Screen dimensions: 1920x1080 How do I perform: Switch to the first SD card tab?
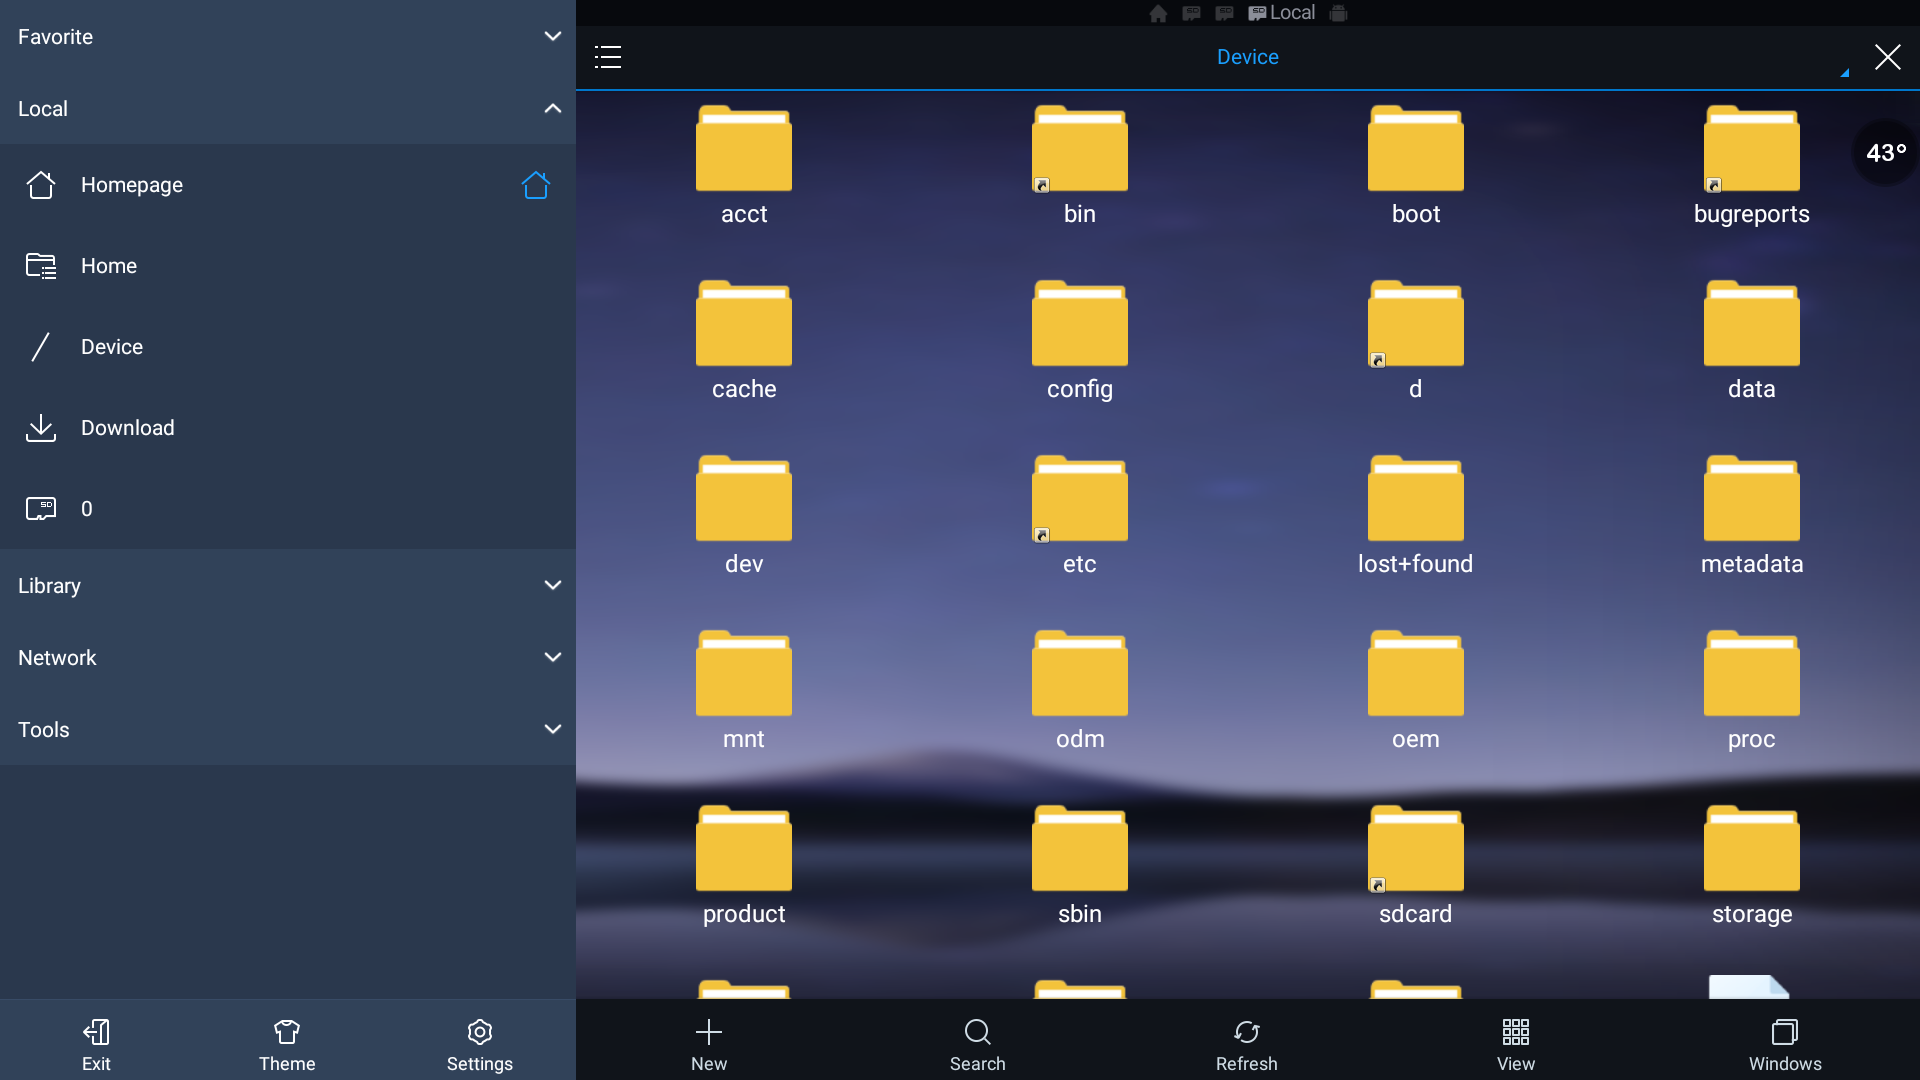[x=1191, y=13]
